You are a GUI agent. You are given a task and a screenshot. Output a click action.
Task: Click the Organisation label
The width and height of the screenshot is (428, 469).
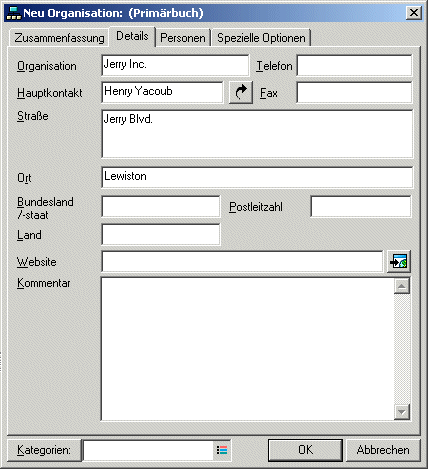47,66
